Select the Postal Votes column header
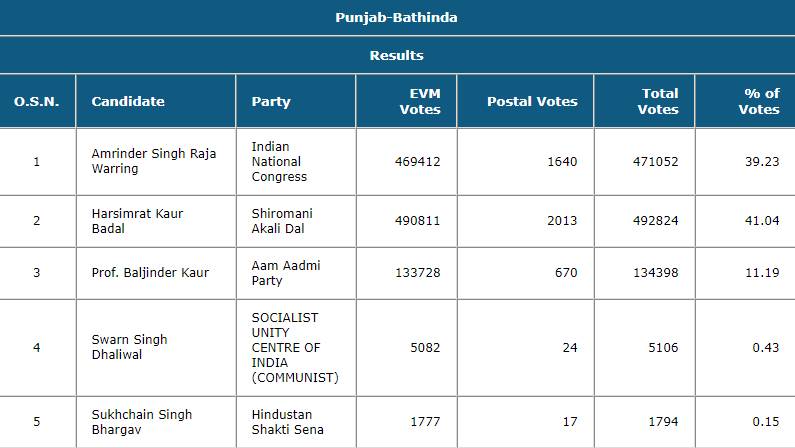Screen dimensions: 795x448 point(532,101)
